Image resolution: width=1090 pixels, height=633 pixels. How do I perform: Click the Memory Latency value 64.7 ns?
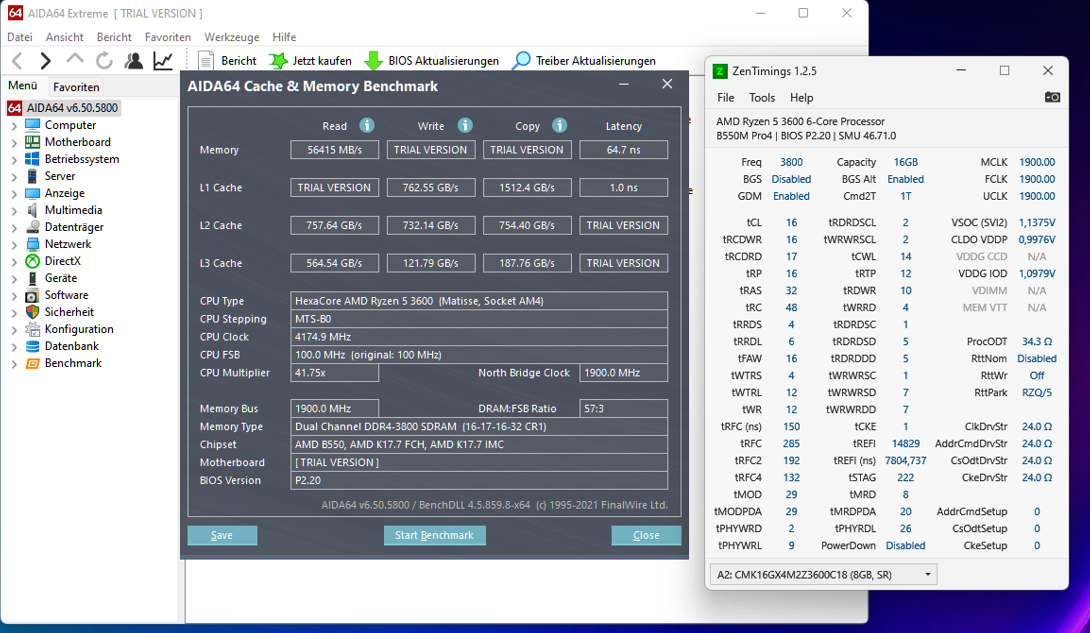tap(624, 150)
